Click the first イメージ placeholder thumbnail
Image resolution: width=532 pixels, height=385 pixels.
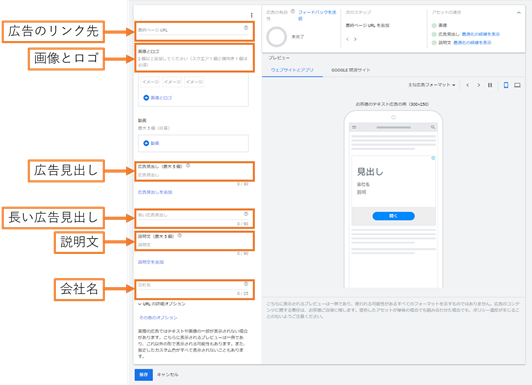pyautogui.click(x=150, y=82)
